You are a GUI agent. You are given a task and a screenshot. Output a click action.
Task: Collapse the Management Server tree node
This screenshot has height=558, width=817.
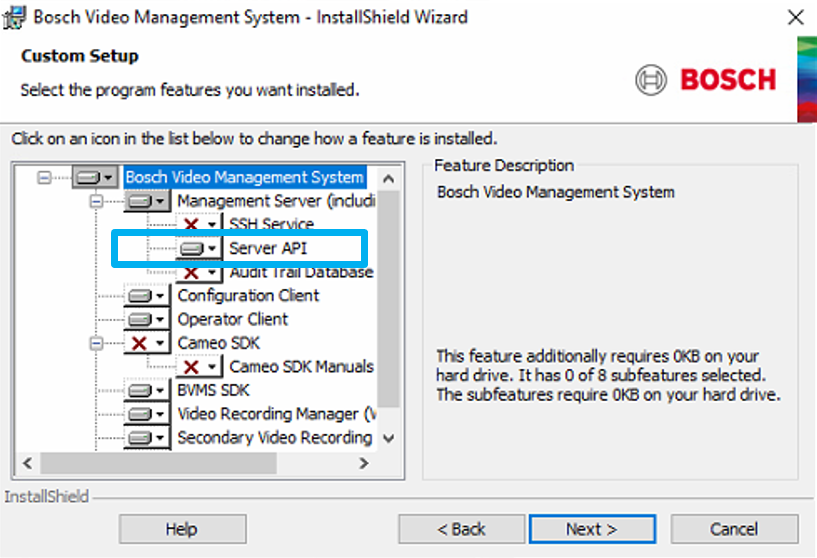[x=96, y=201]
